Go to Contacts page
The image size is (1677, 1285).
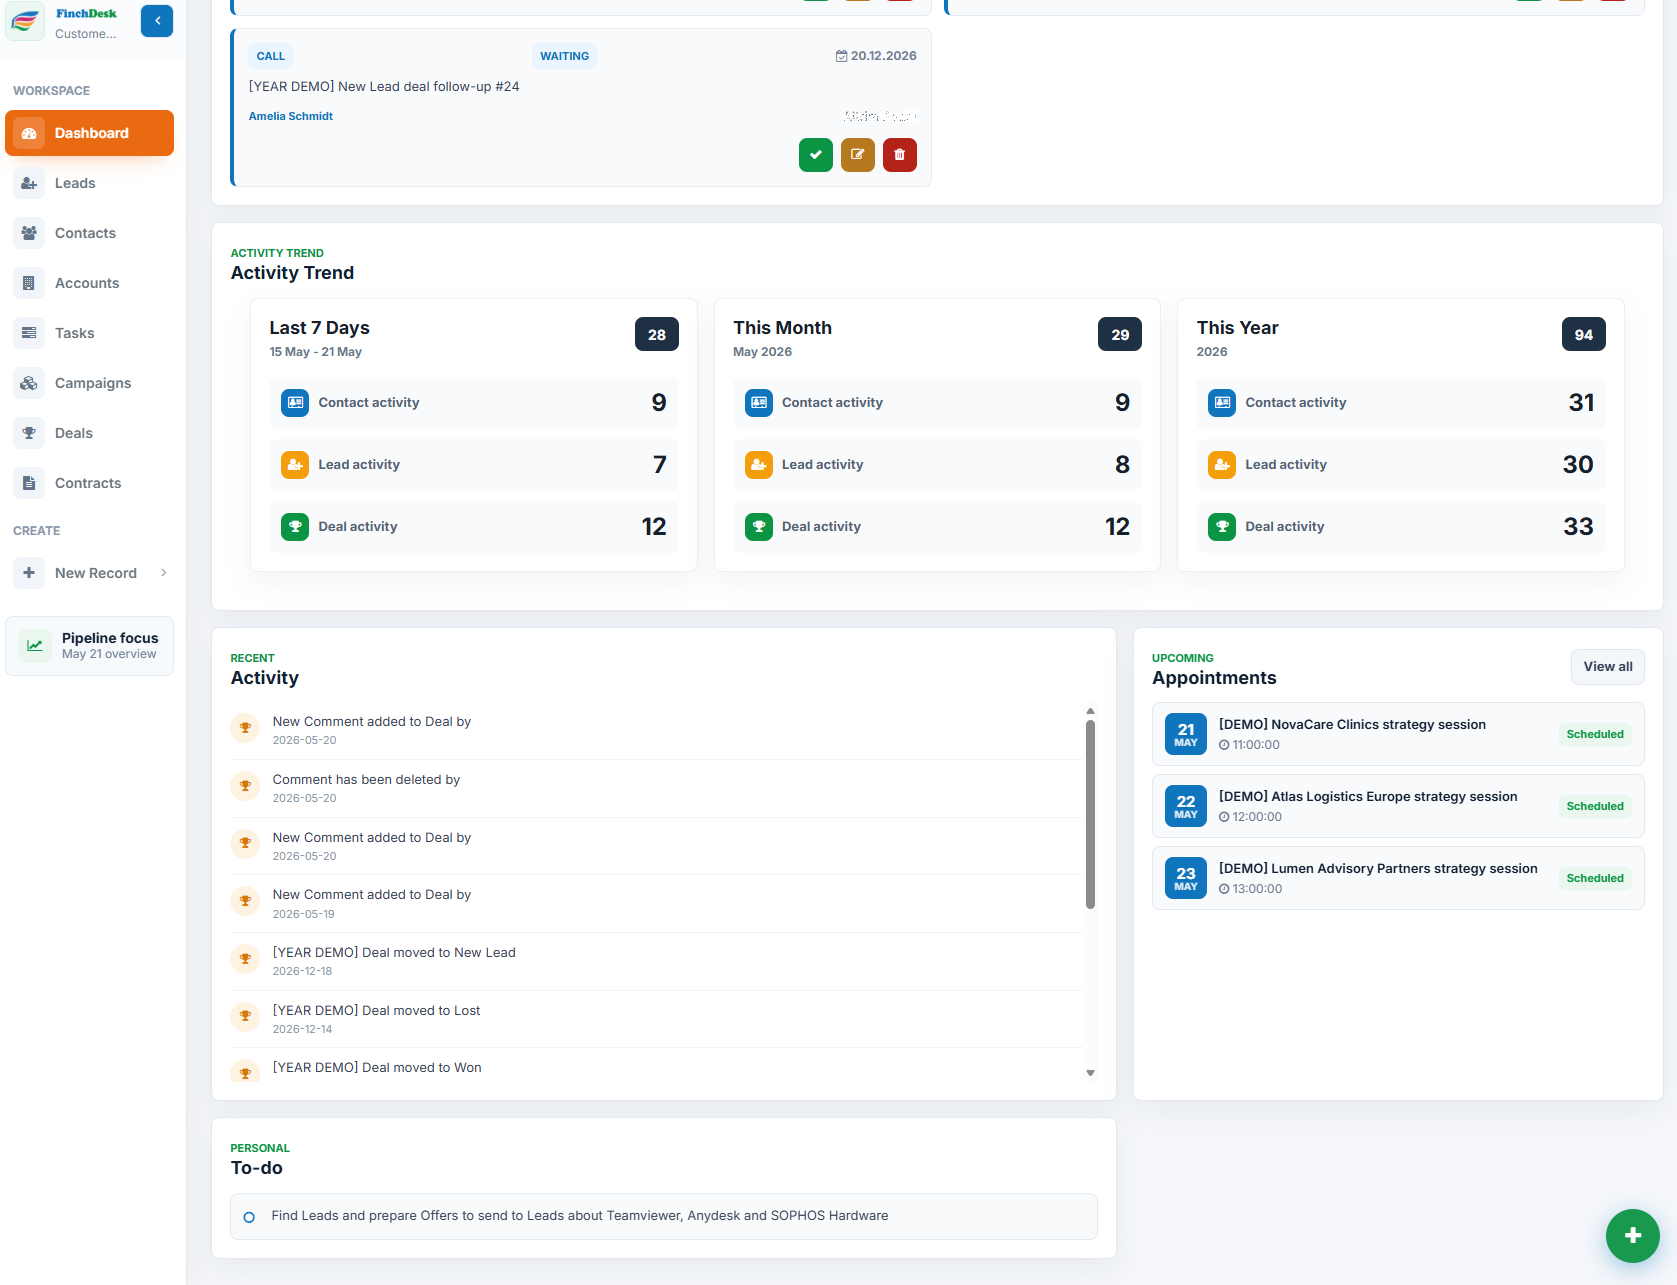point(89,233)
